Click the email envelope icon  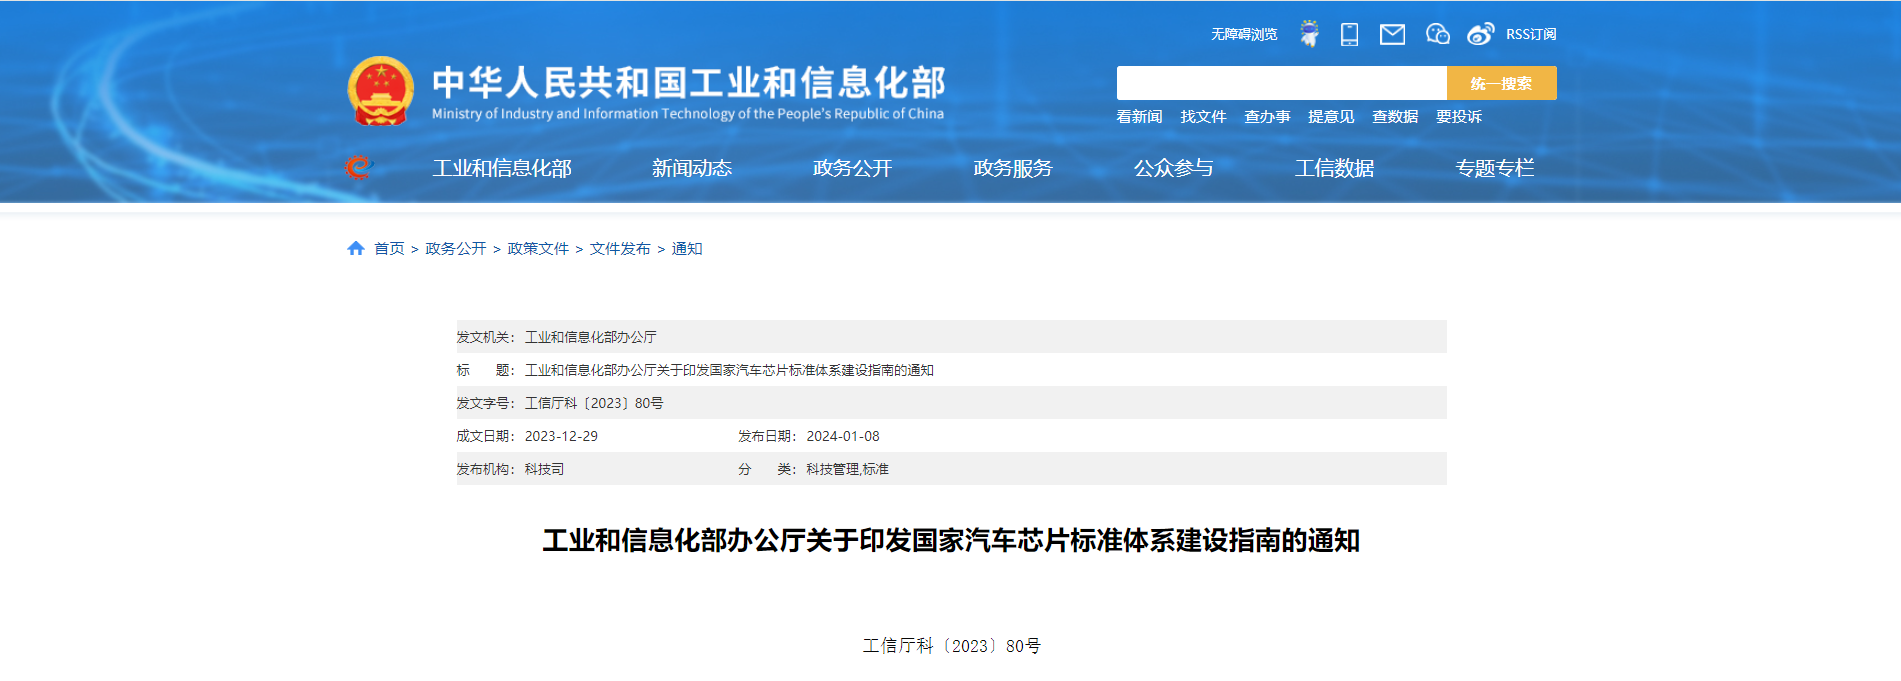click(1392, 35)
